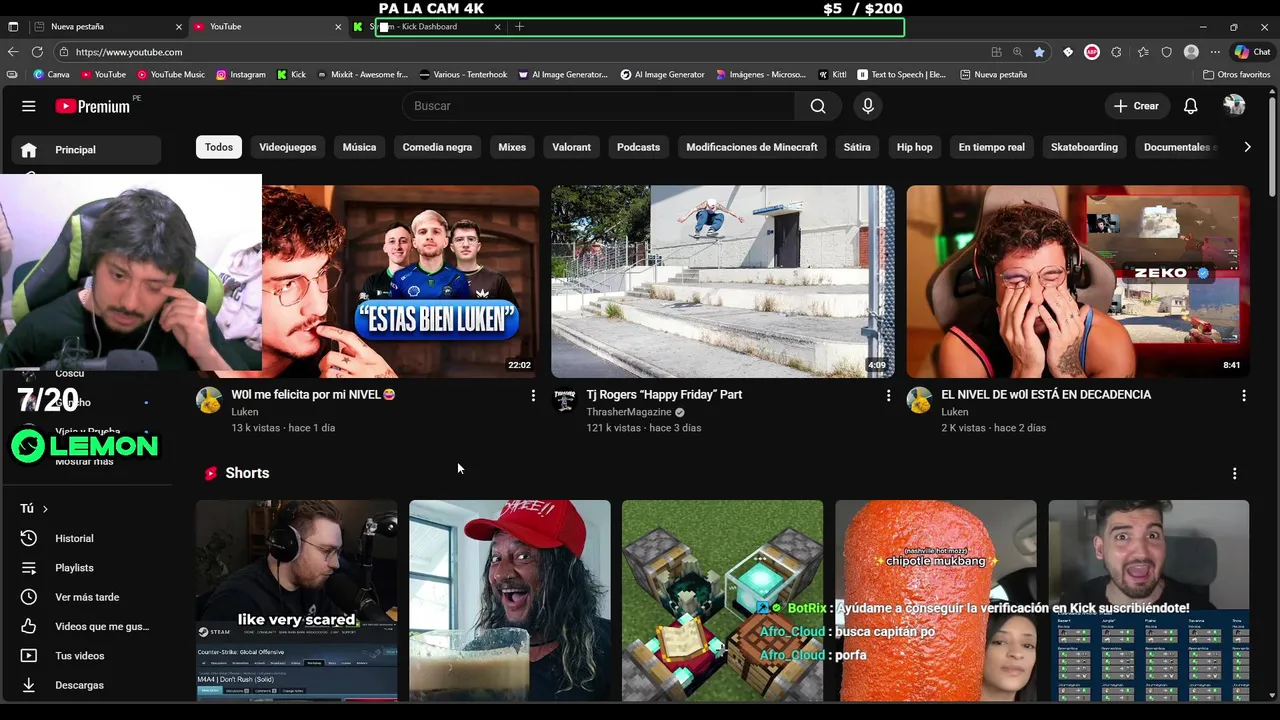Open a new browser tab with plus
This screenshot has height=720, width=1280.
[x=519, y=27]
